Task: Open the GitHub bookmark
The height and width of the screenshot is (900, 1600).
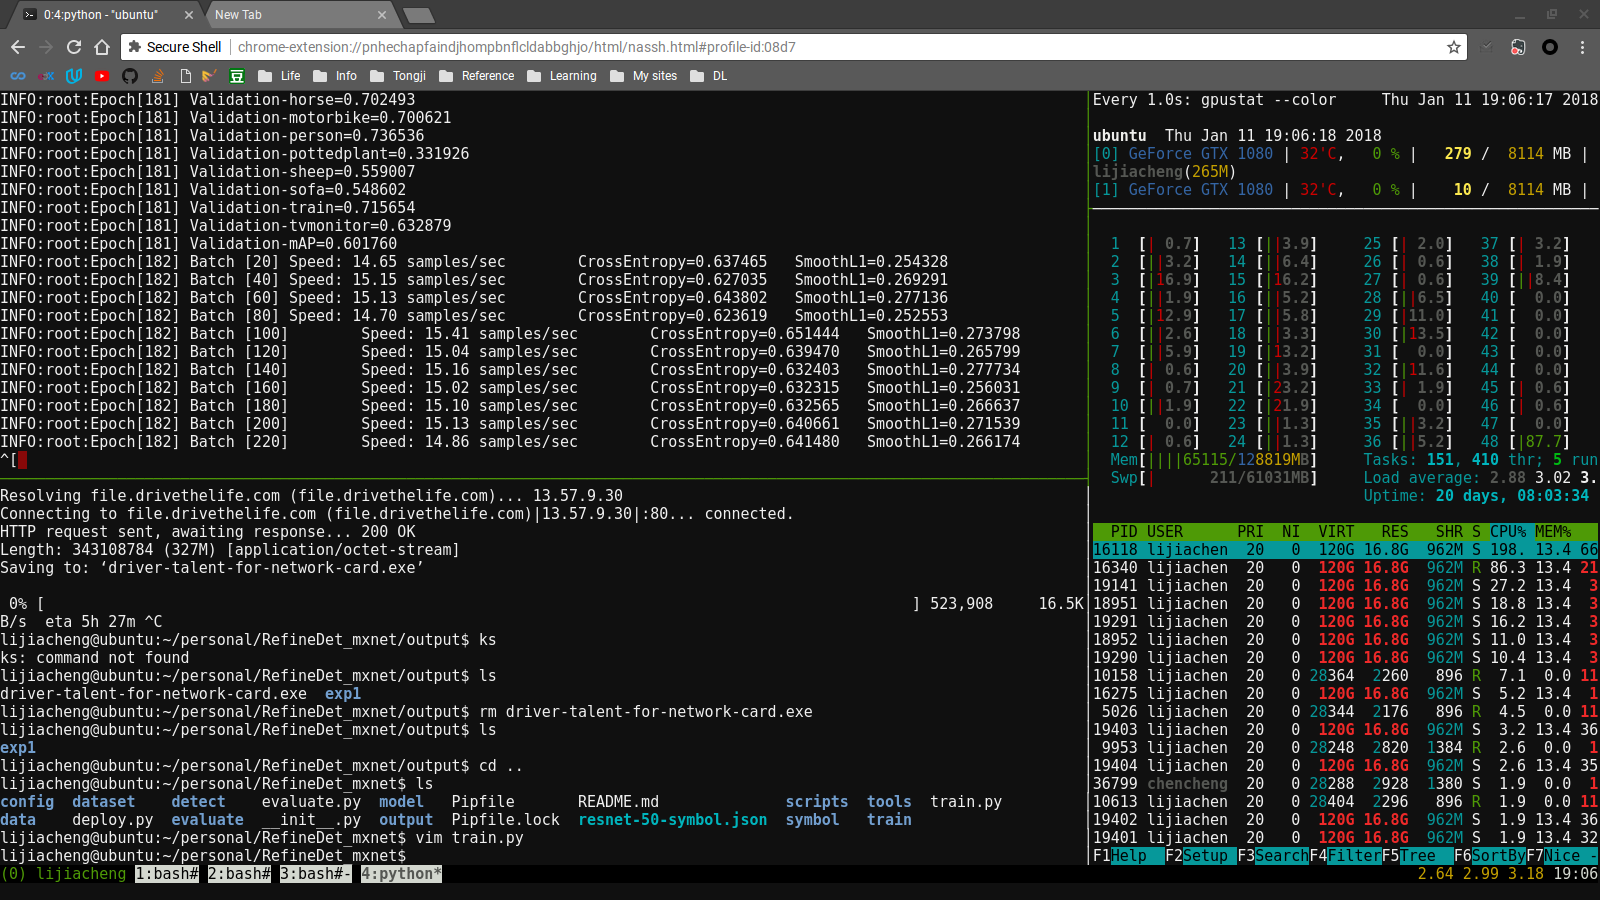Action: pos(130,76)
